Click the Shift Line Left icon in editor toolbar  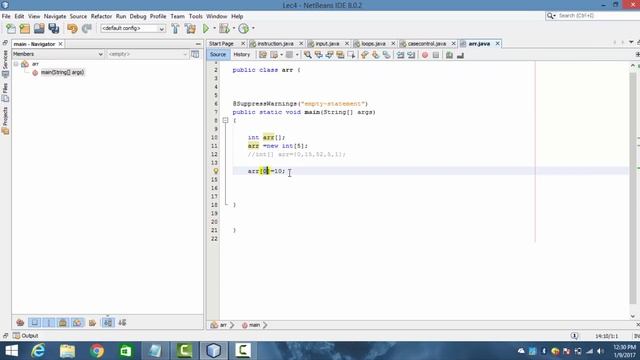[x=400, y=55]
